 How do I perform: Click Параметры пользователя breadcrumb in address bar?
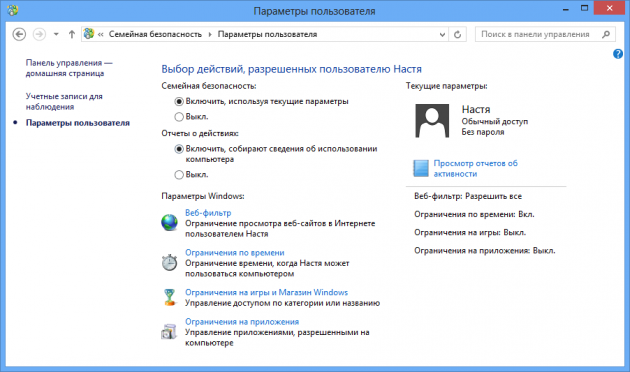click(267, 35)
